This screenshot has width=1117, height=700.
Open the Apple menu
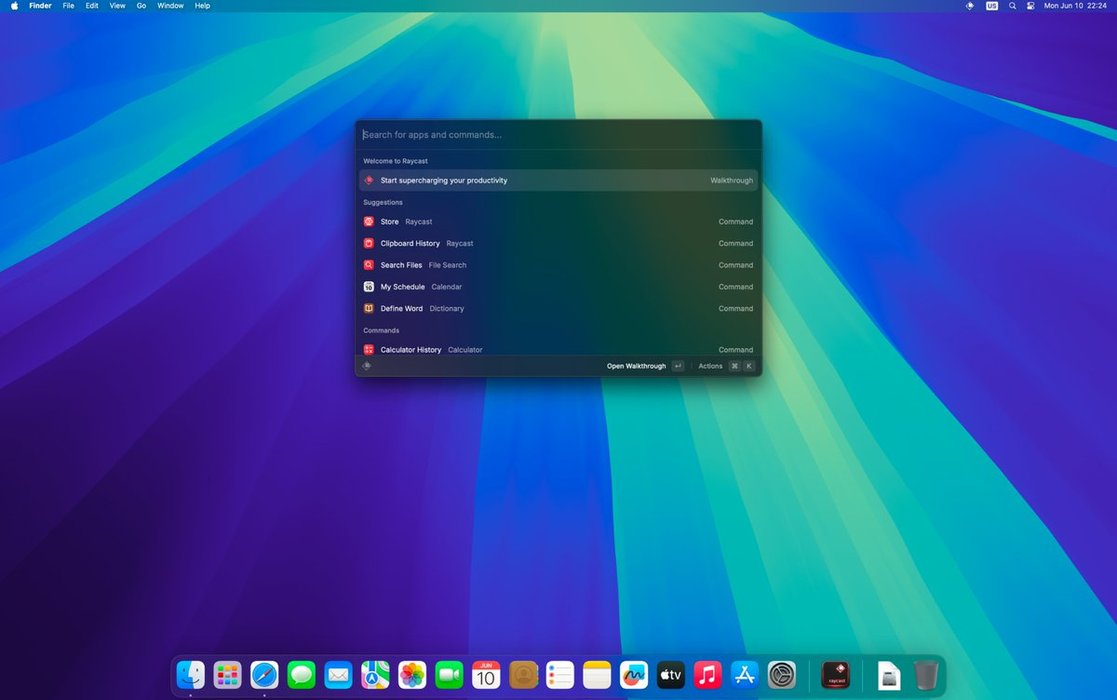pyautogui.click(x=14, y=6)
